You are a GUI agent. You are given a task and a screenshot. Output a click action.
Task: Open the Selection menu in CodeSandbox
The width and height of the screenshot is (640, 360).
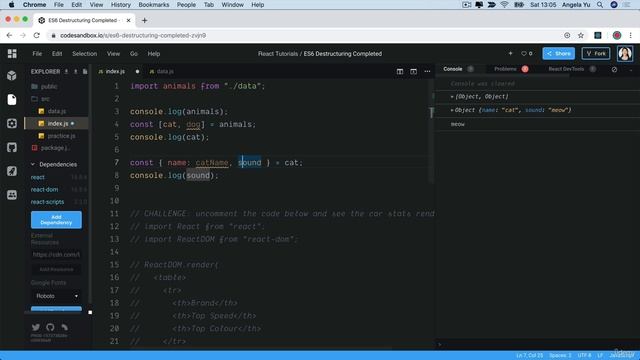(x=84, y=53)
